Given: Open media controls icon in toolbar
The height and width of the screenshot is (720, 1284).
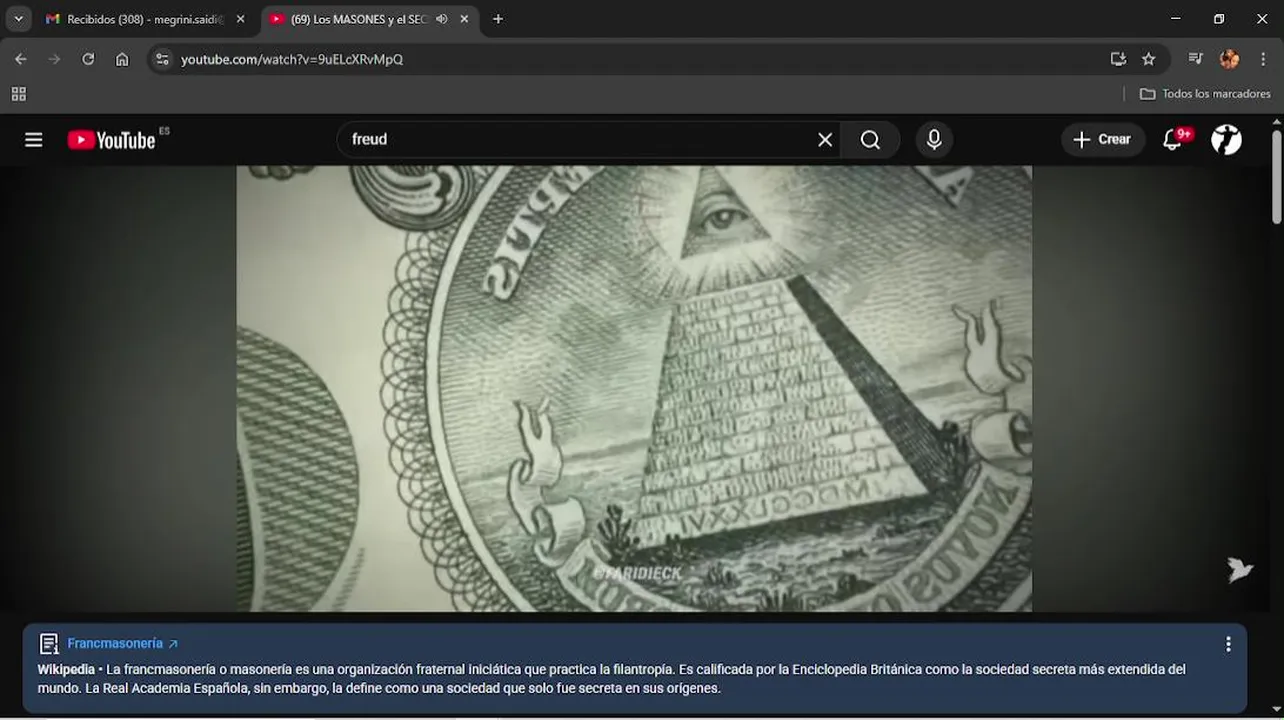Looking at the screenshot, I should (x=1195, y=59).
